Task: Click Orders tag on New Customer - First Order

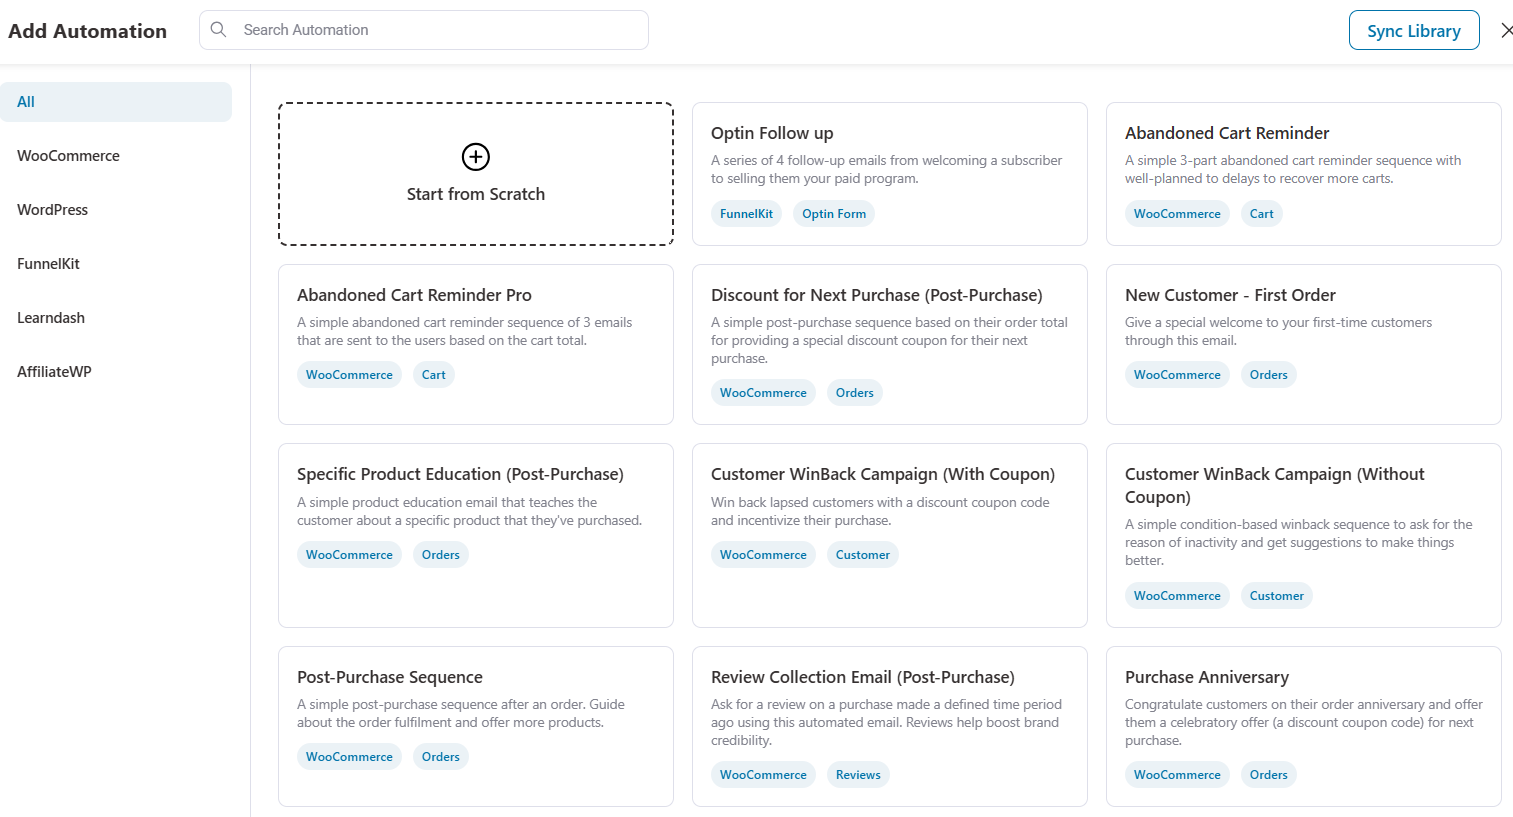Action: click(1269, 375)
